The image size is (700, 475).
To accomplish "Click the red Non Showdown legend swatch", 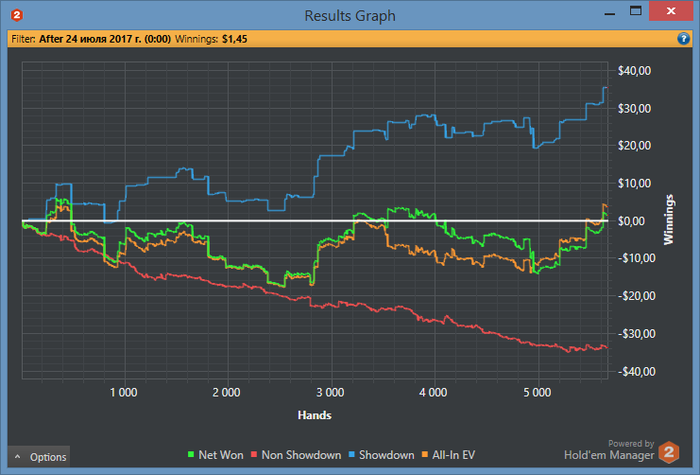I will pos(254,455).
